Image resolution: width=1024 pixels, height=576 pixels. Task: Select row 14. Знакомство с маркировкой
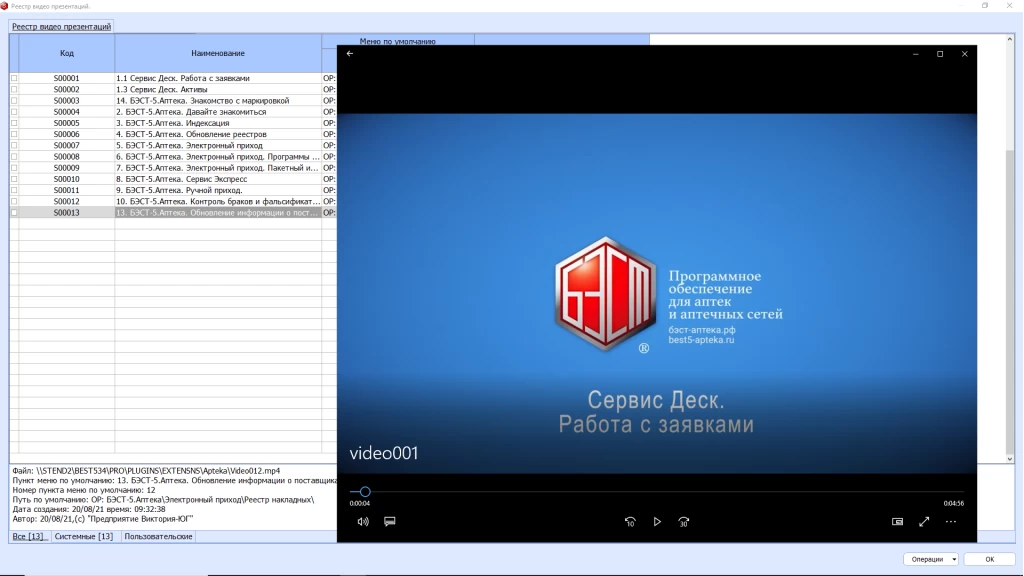tap(218, 101)
